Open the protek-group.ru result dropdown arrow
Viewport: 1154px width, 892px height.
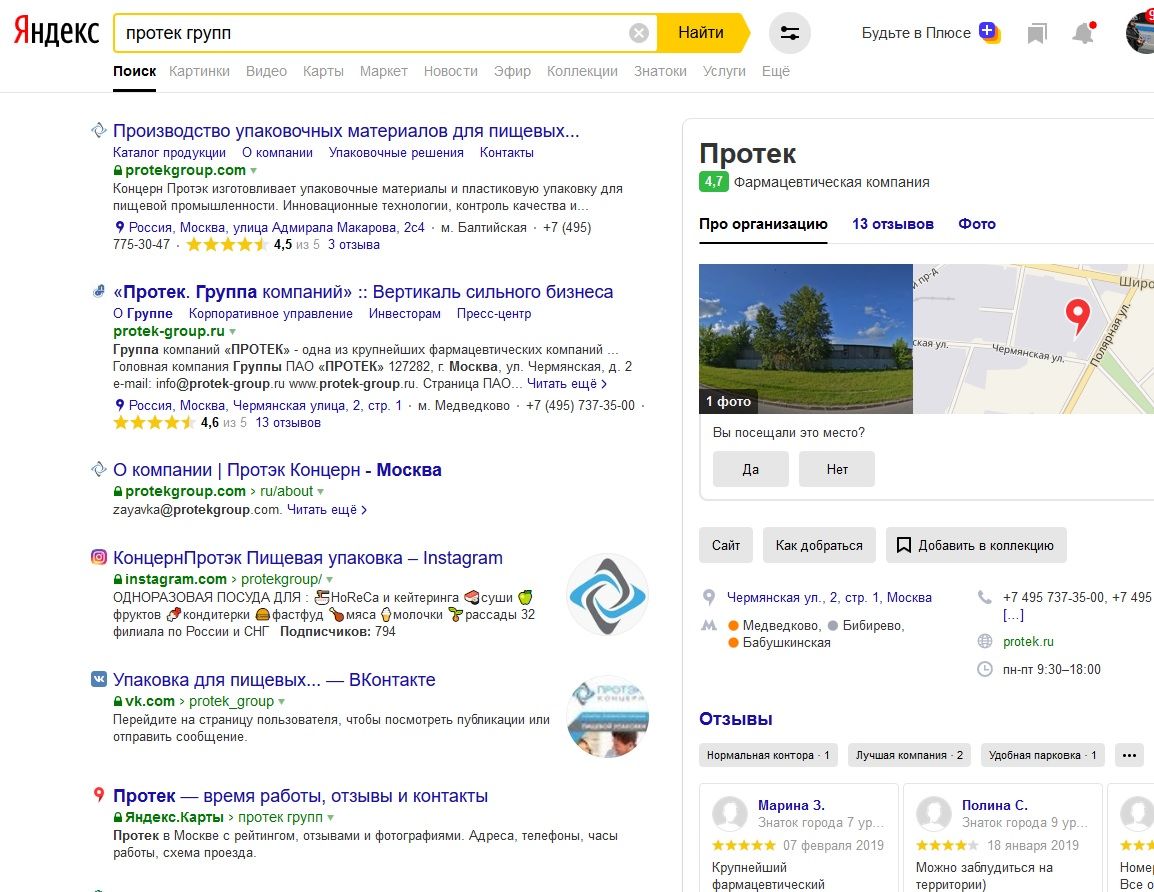pos(233,332)
